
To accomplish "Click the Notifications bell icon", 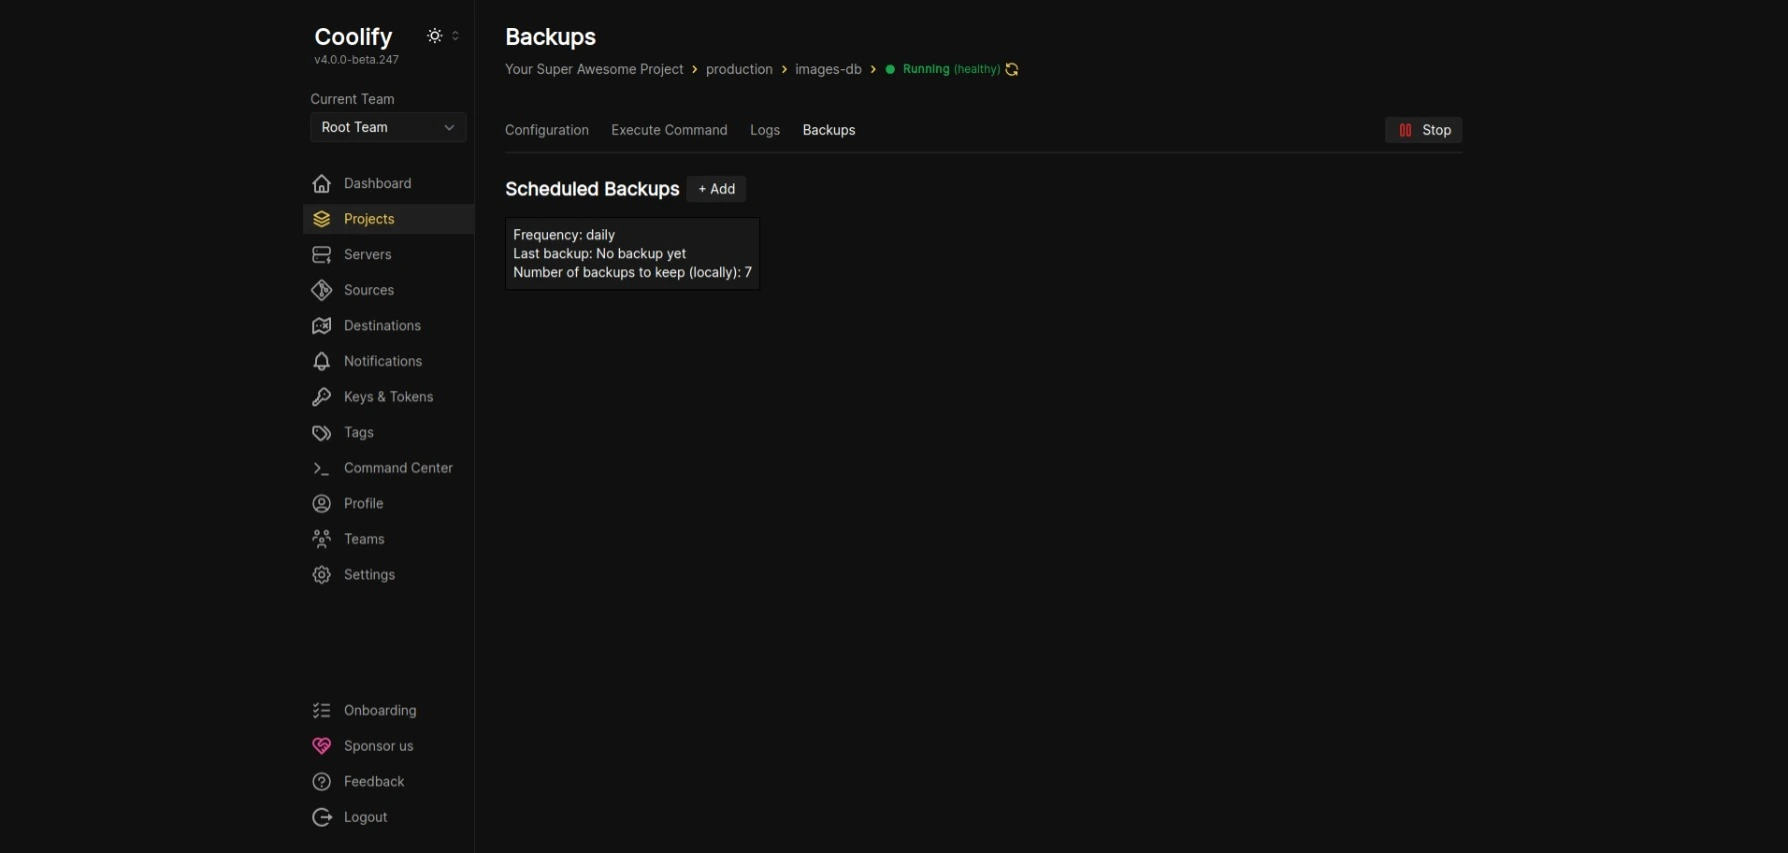I will pyautogui.click(x=321, y=361).
